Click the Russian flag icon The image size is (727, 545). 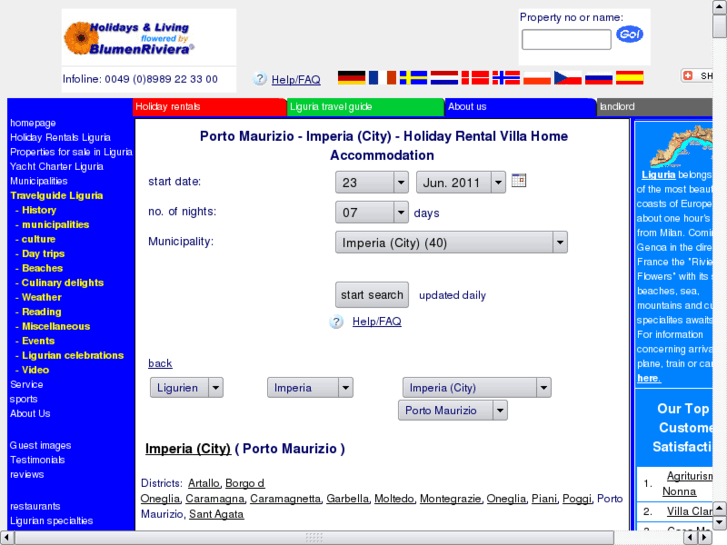599,77
